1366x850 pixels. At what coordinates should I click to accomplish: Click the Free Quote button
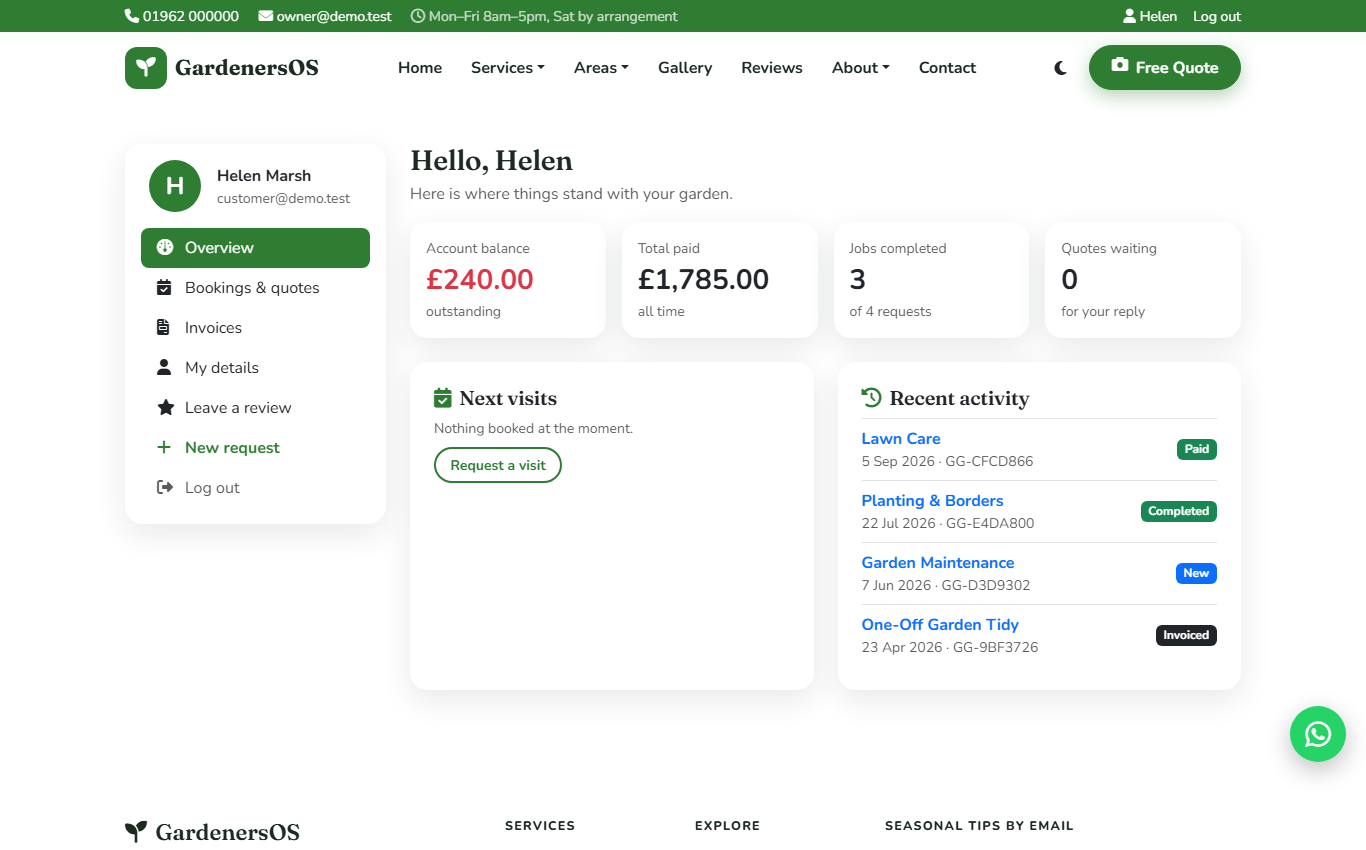coord(1165,67)
